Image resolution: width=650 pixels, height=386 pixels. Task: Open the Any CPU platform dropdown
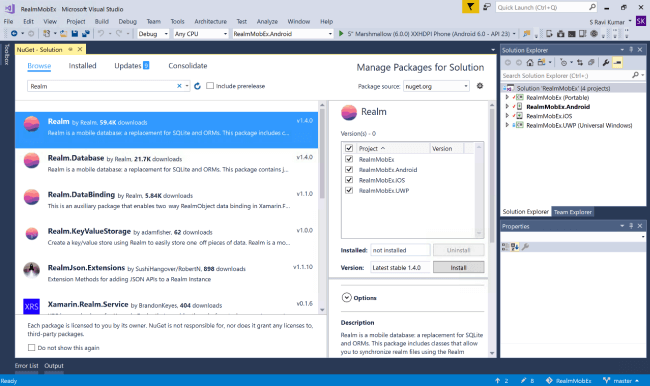click(x=201, y=34)
